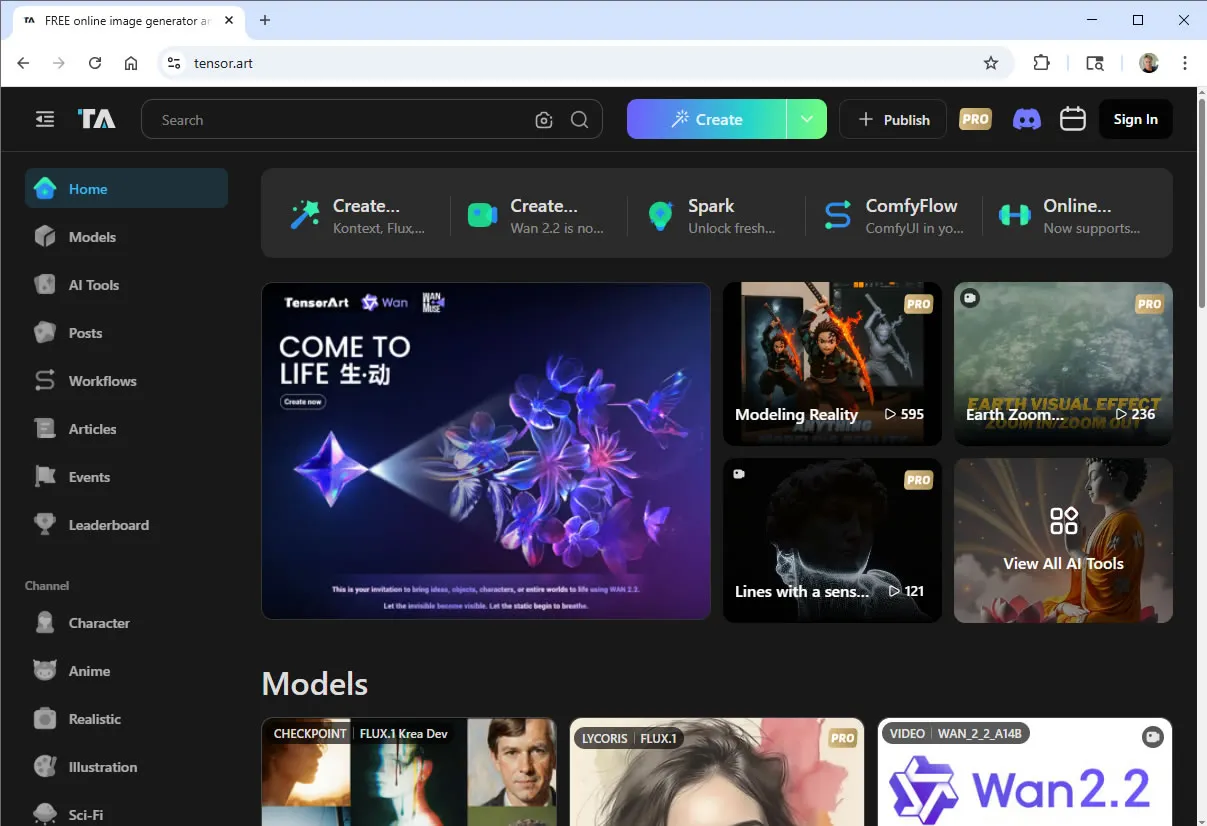Go to Workflows in sidebar

pos(126,381)
